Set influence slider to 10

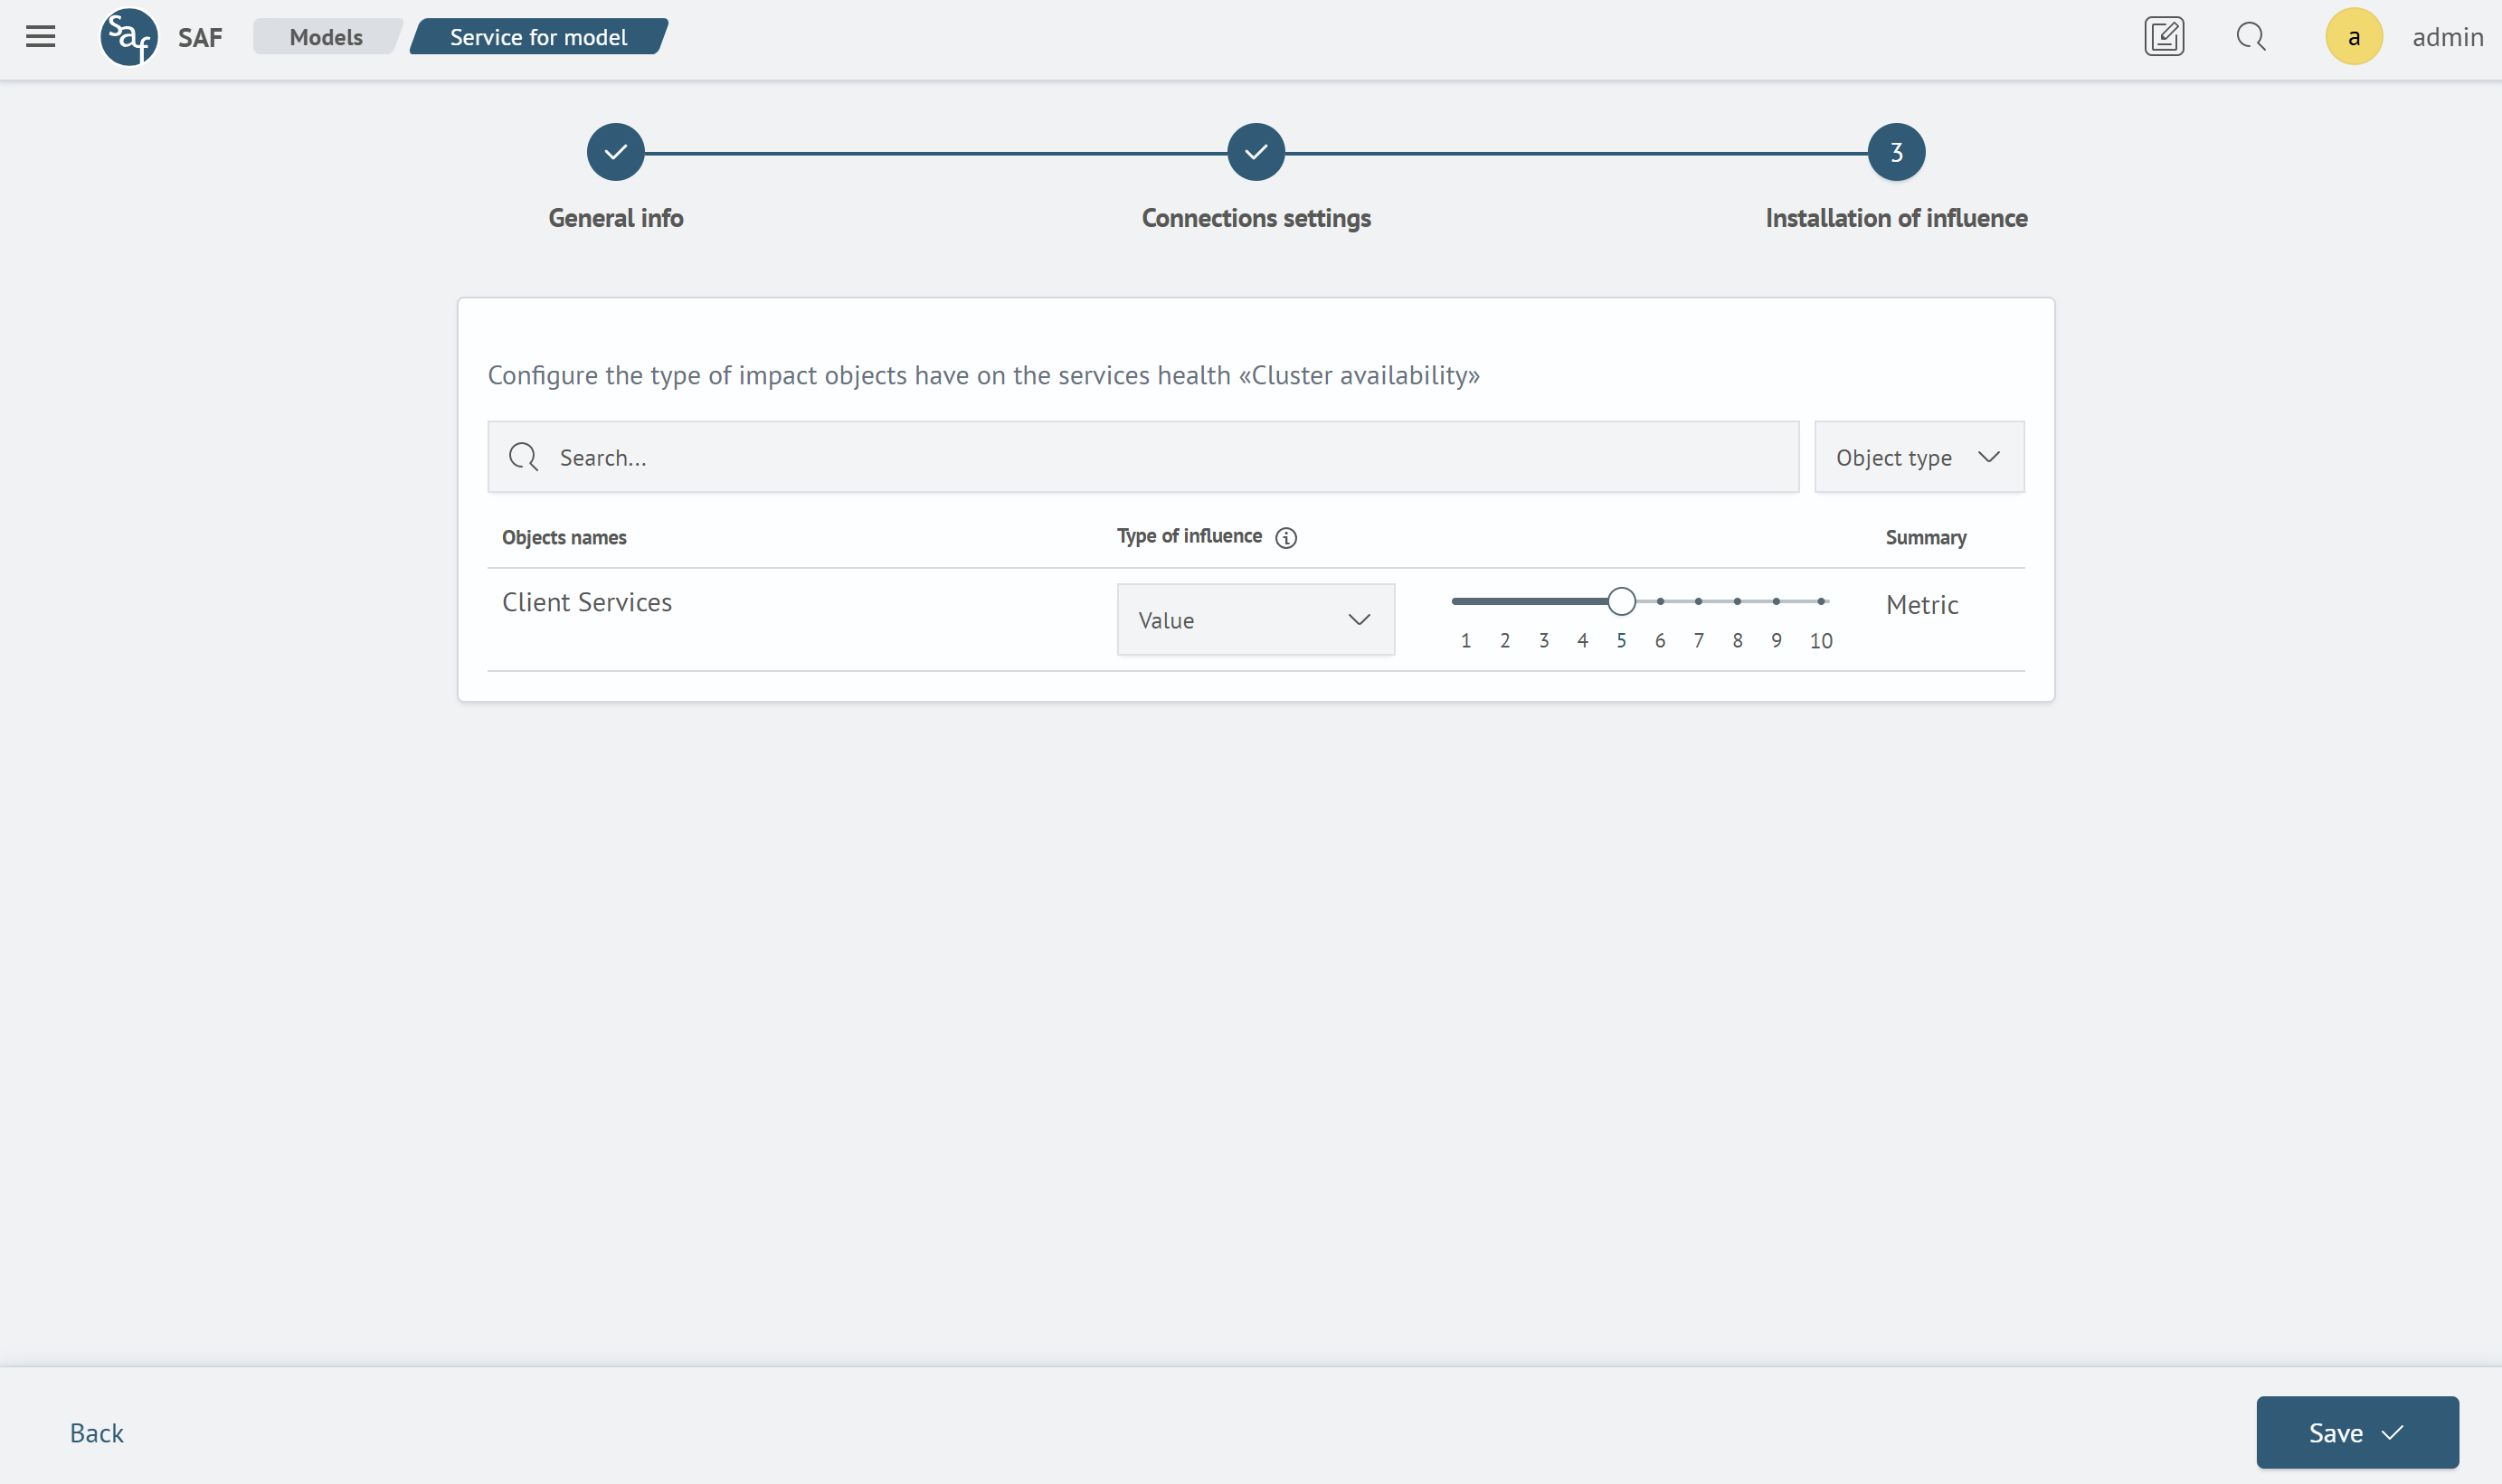click(1821, 601)
